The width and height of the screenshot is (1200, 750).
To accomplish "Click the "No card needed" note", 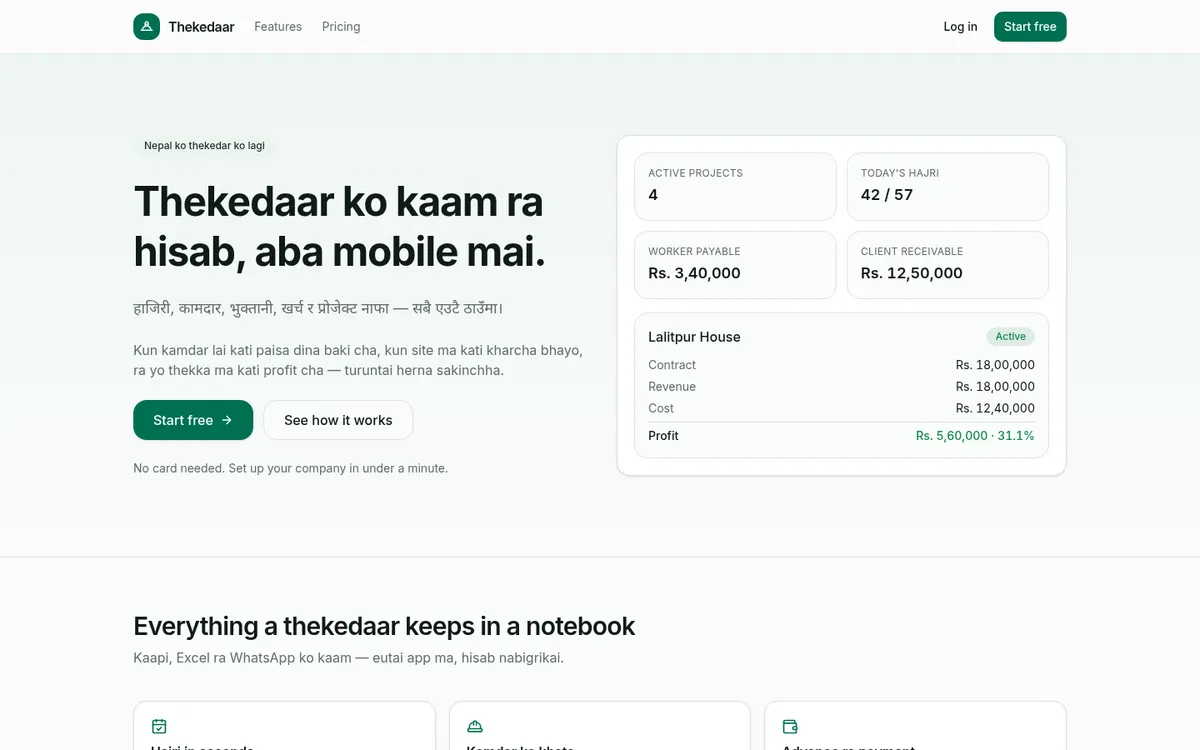I will click(x=290, y=468).
